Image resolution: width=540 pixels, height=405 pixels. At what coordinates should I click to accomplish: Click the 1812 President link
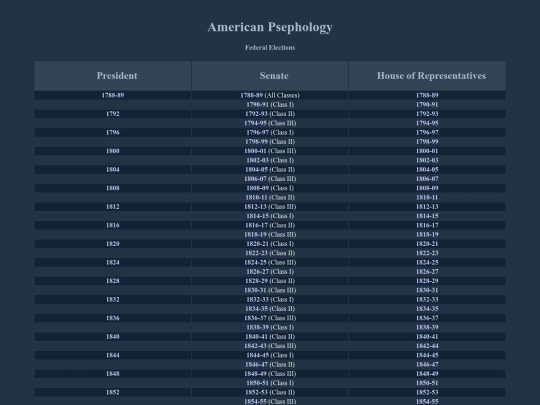pos(113,207)
